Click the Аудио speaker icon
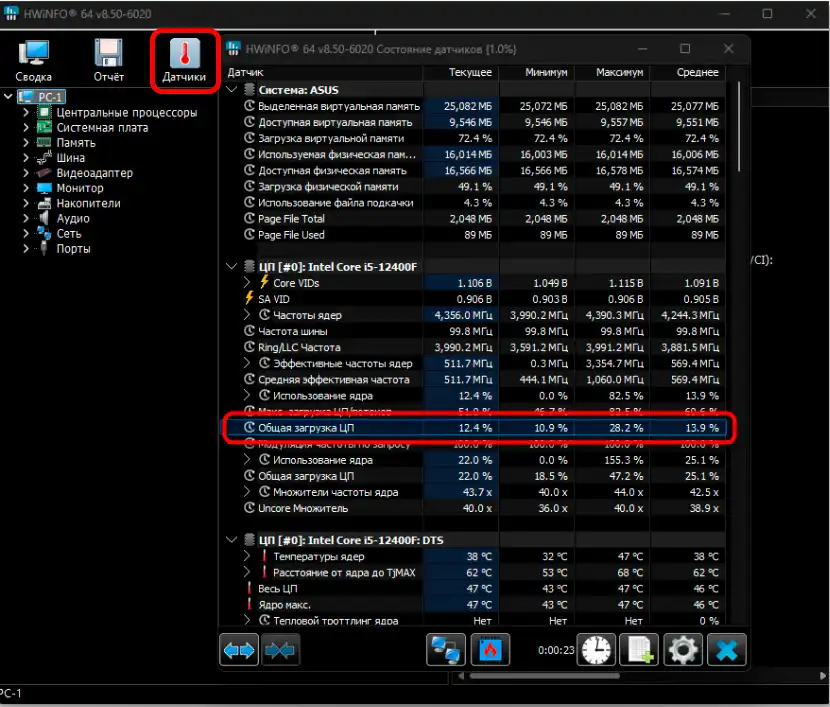 pos(44,218)
